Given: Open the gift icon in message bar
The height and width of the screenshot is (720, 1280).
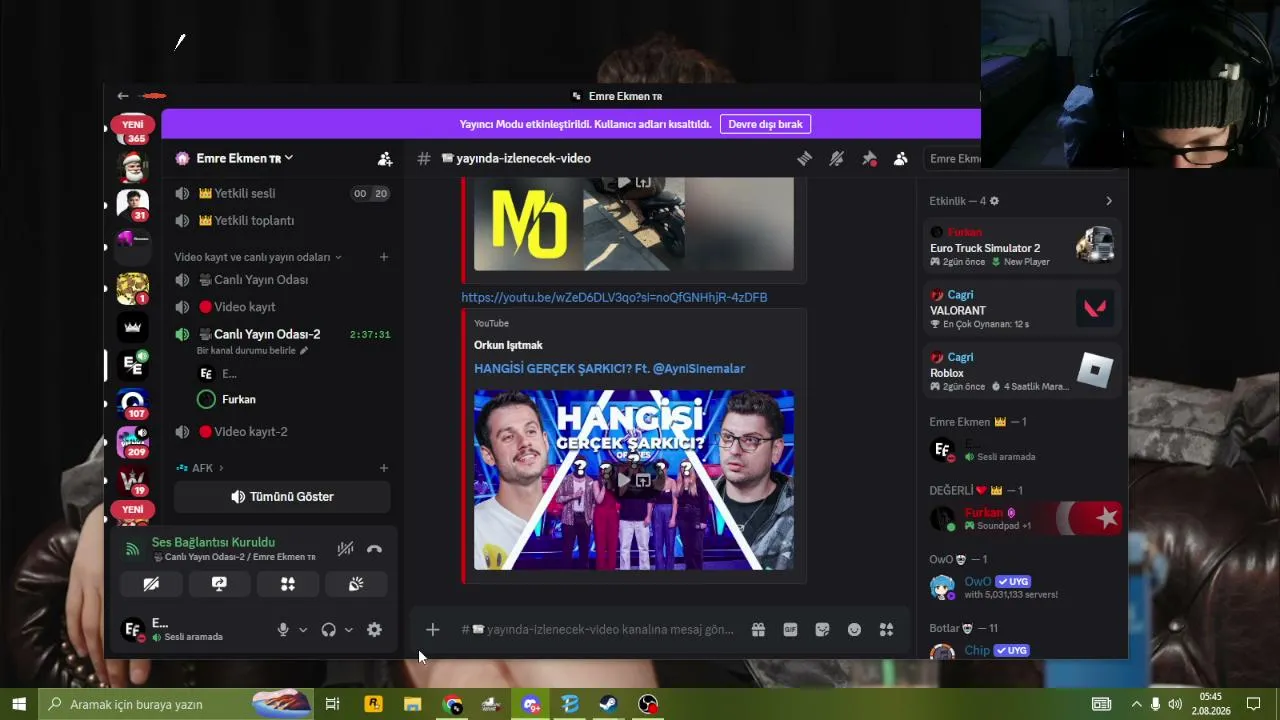Looking at the screenshot, I should (758, 629).
